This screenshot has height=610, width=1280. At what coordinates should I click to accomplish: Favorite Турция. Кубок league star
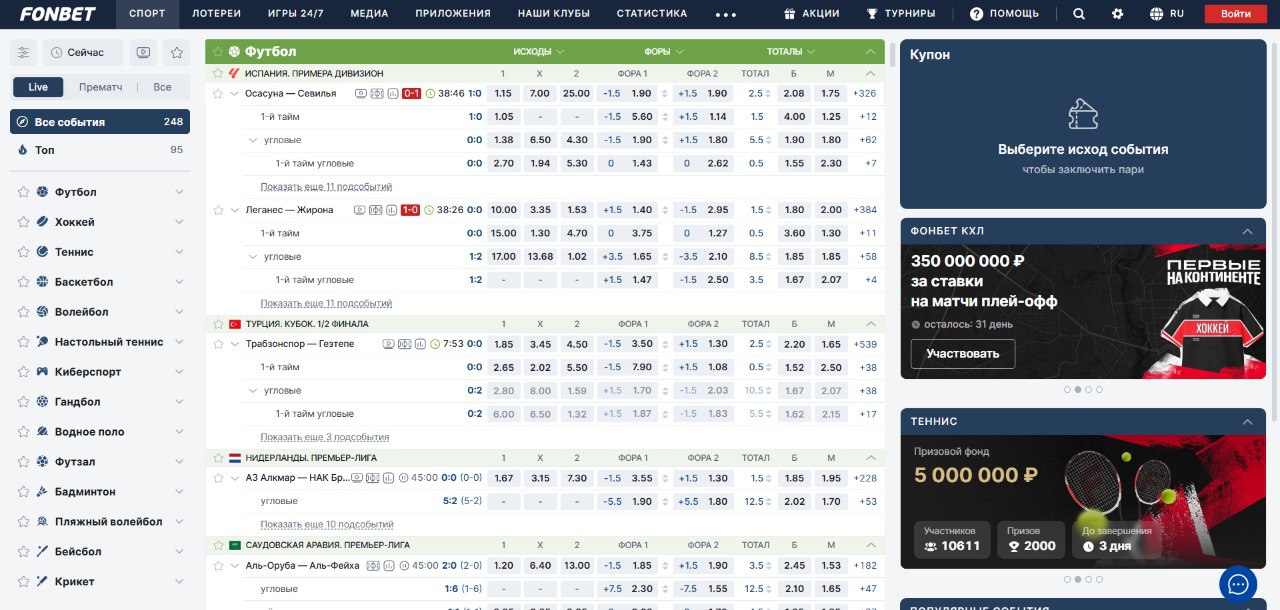218,324
